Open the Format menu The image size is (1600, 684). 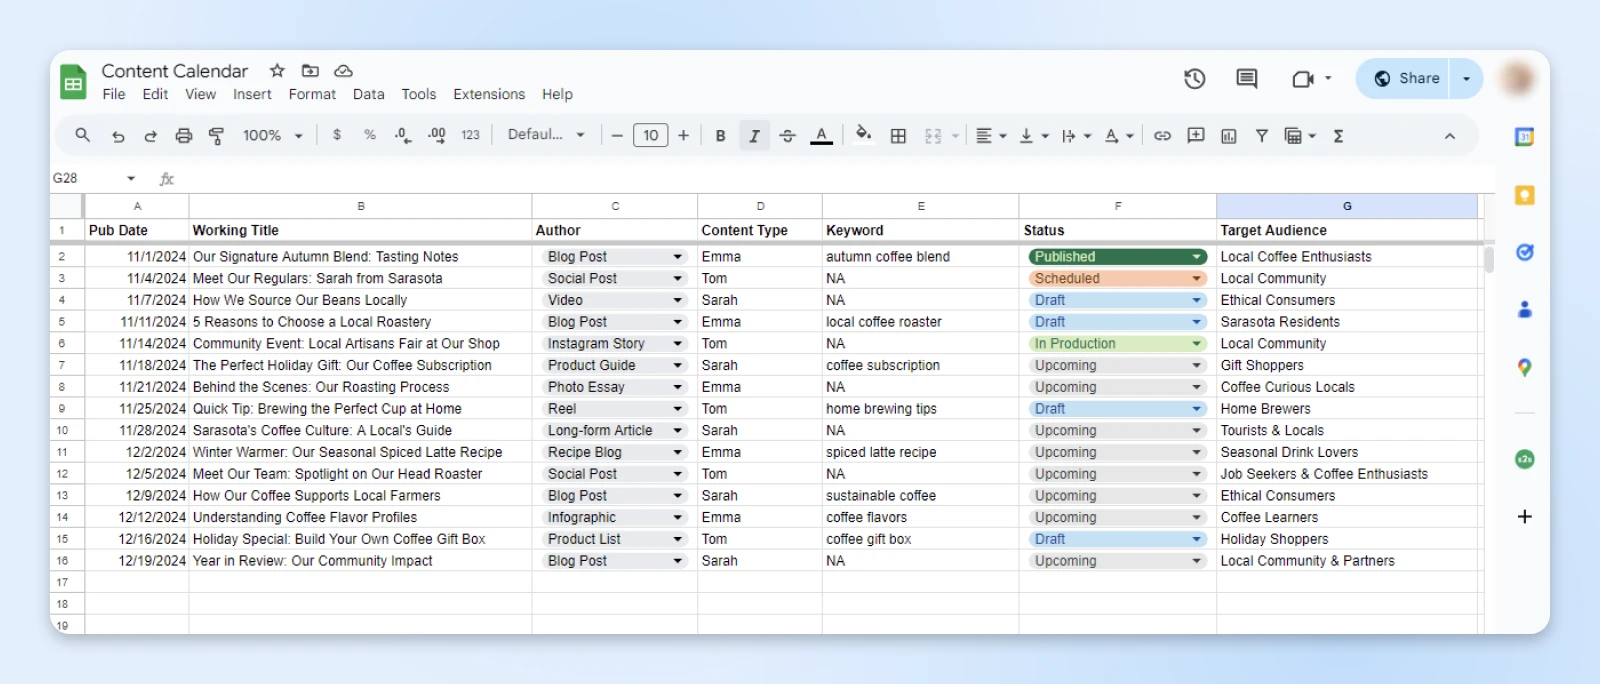click(312, 94)
